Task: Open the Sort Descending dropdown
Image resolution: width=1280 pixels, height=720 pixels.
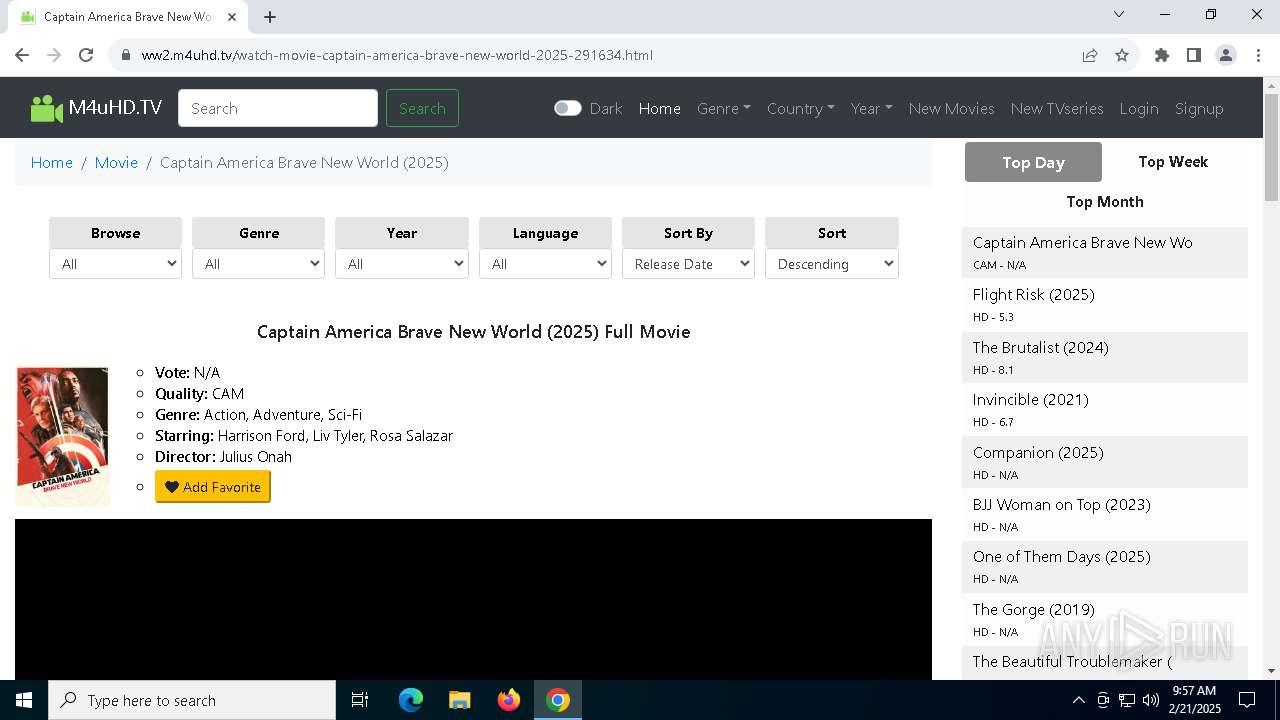Action: pyautogui.click(x=832, y=264)
